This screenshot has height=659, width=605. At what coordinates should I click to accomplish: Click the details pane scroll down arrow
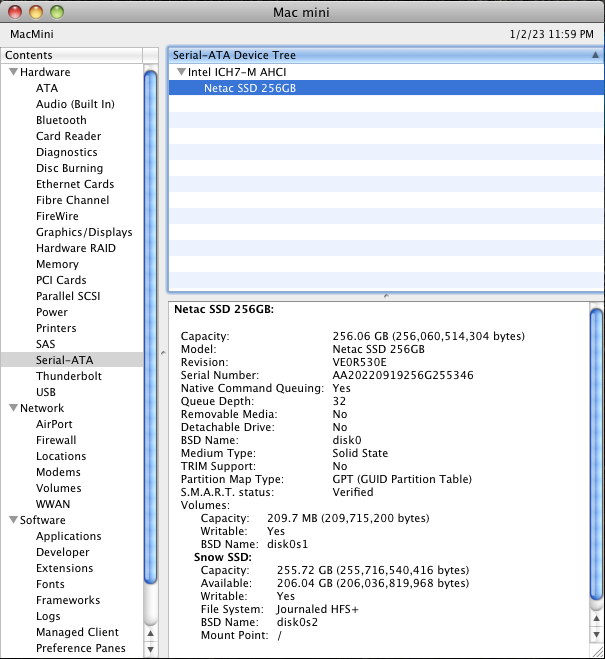point(596,634)
